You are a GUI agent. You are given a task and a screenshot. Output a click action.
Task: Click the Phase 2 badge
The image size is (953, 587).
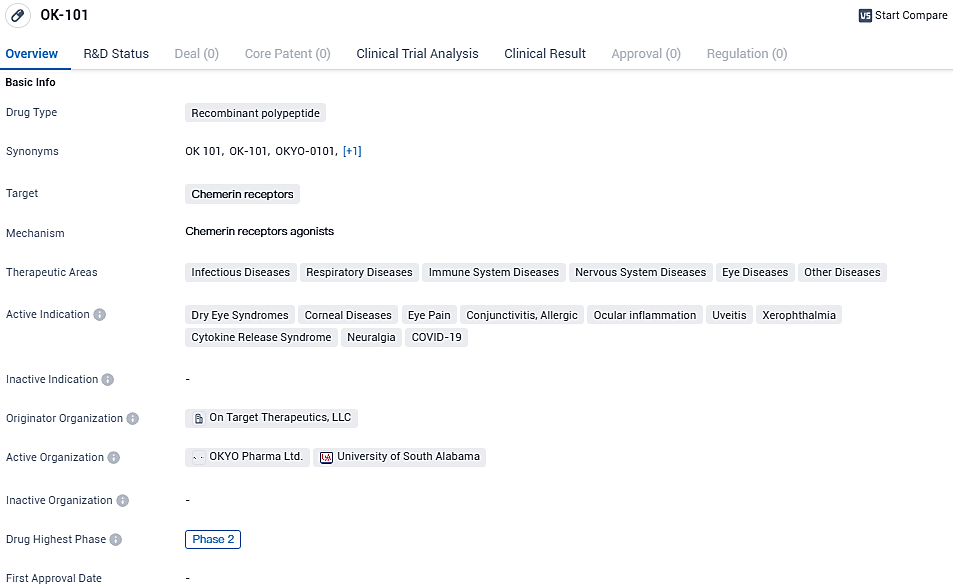click(213, 539)
